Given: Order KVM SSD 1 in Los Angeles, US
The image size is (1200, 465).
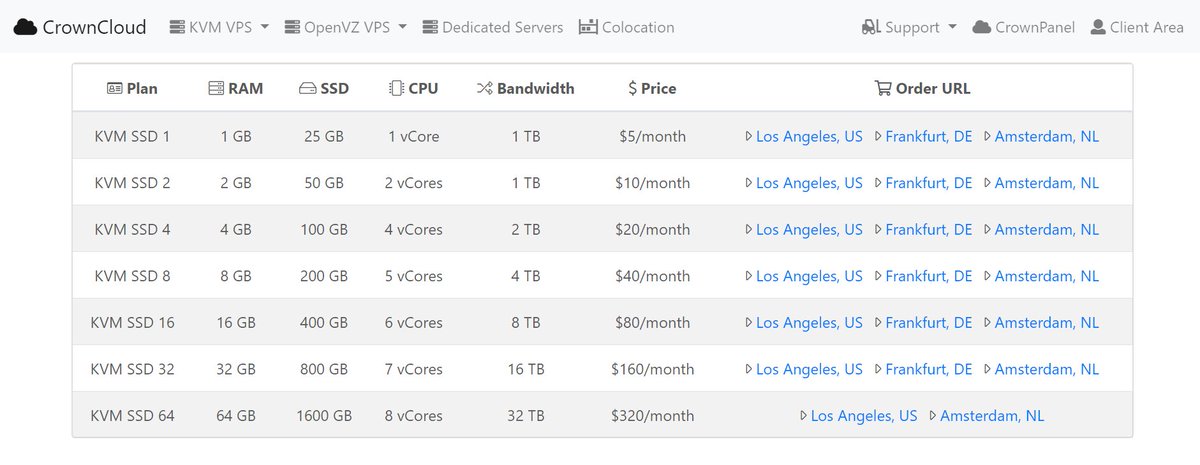Looking at the screenshot, I should (809, 136).
